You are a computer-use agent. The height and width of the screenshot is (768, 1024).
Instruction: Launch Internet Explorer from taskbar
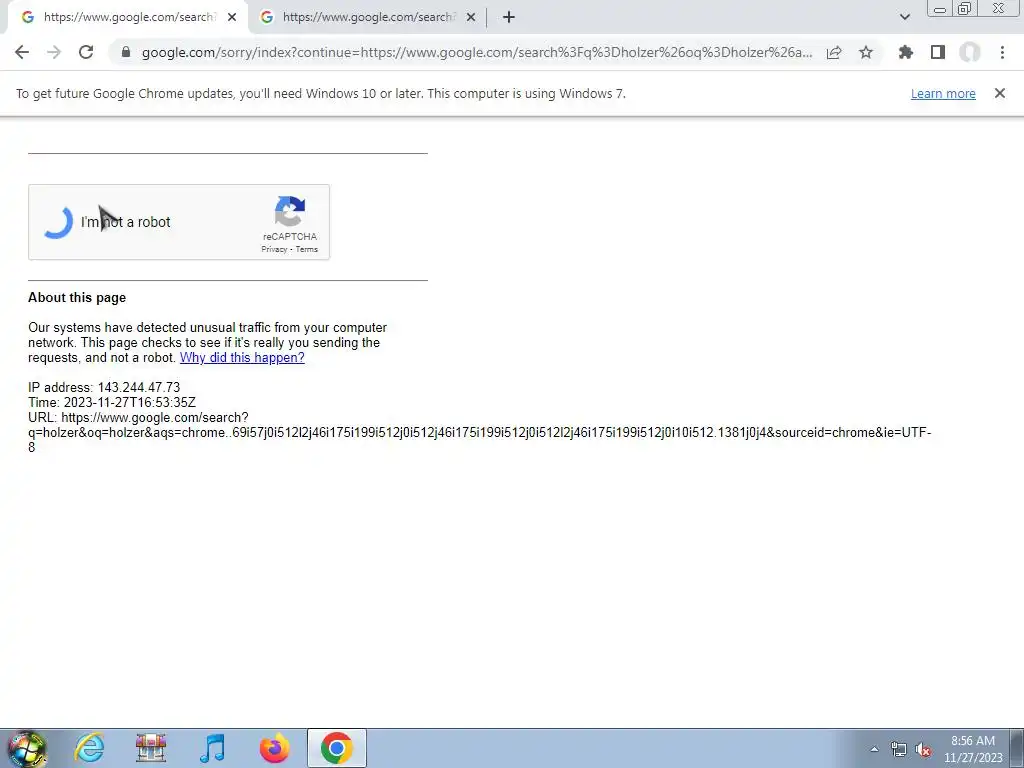tap(89, 748)
